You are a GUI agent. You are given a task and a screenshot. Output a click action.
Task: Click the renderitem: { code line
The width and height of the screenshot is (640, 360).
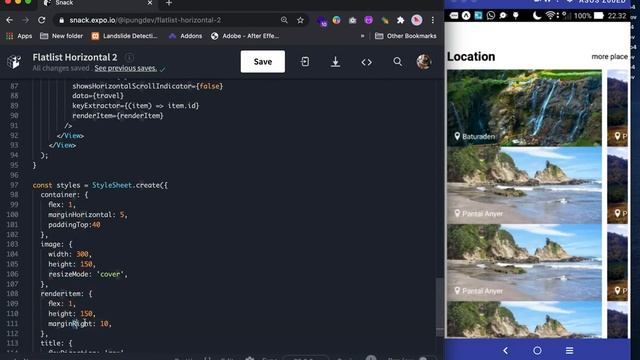tap(66, 293)
